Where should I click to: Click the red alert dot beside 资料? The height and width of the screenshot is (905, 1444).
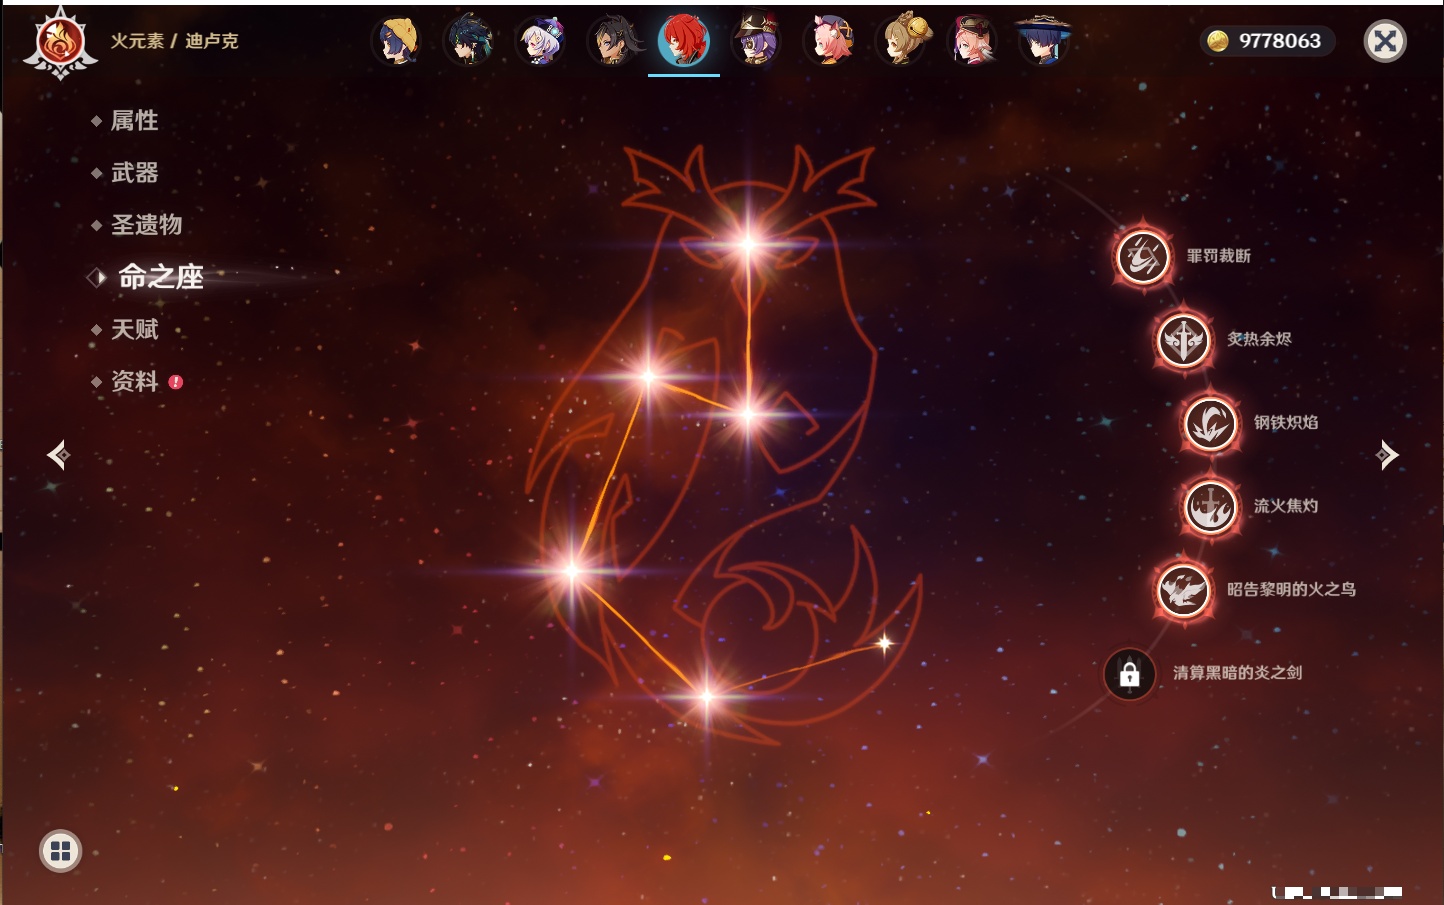pyautogui.click(x=176, y=382)
